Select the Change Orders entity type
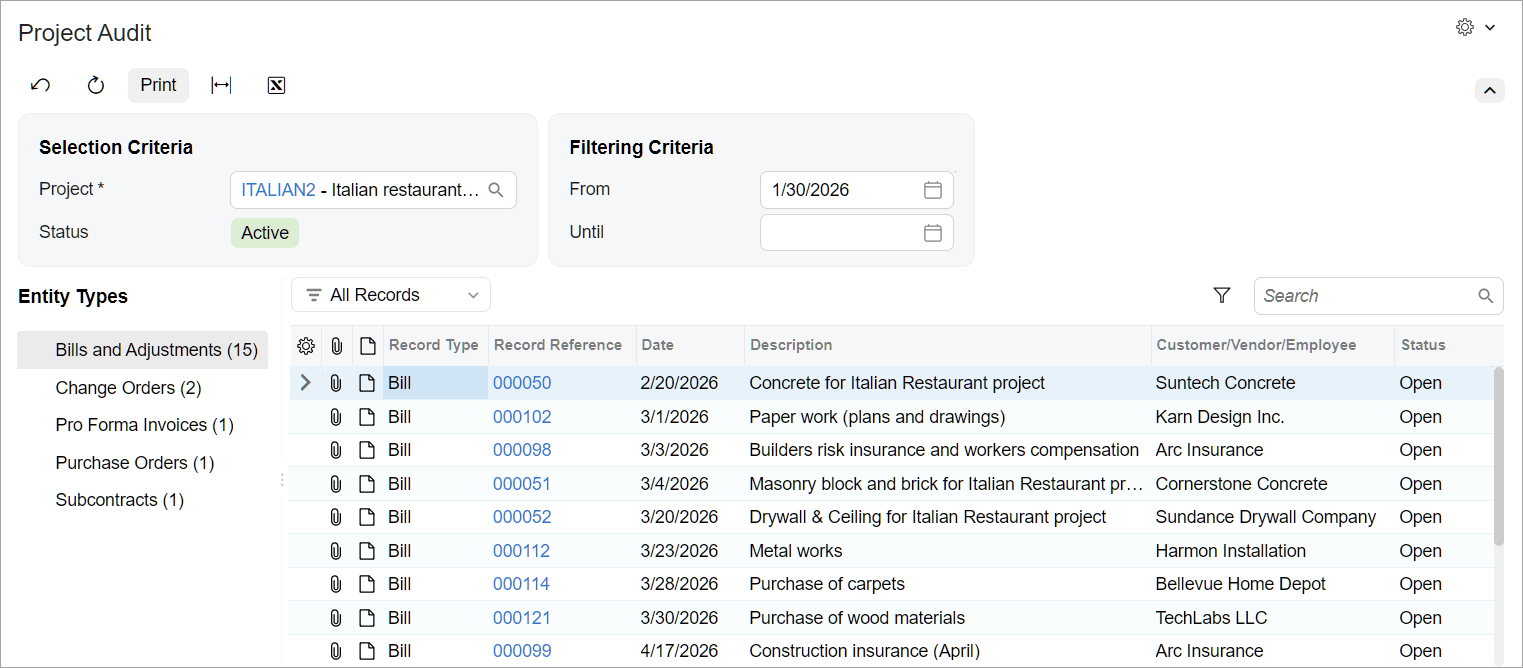1523x668 pixels. point(128,388)
